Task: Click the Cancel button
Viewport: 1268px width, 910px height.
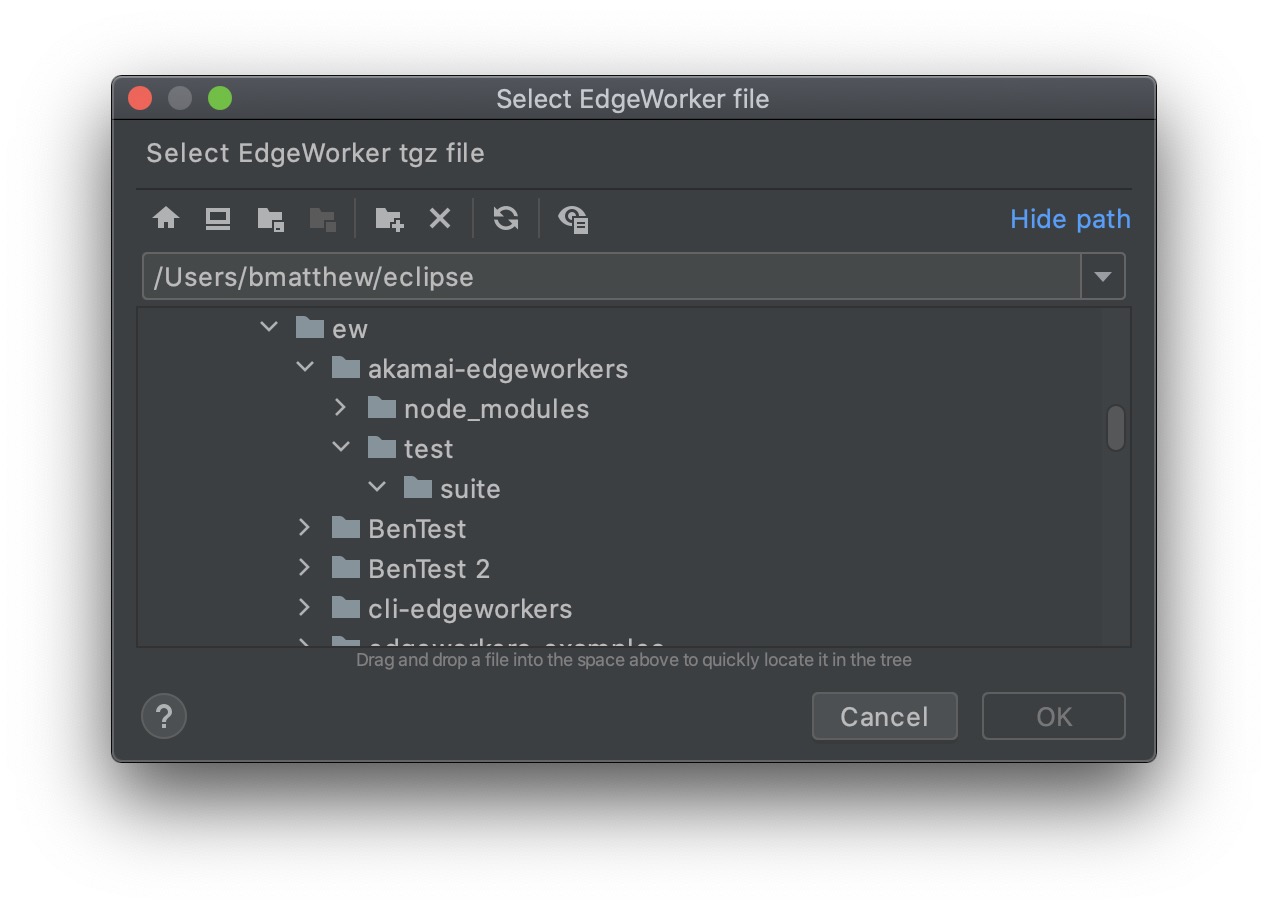Action: pos(884,716)
